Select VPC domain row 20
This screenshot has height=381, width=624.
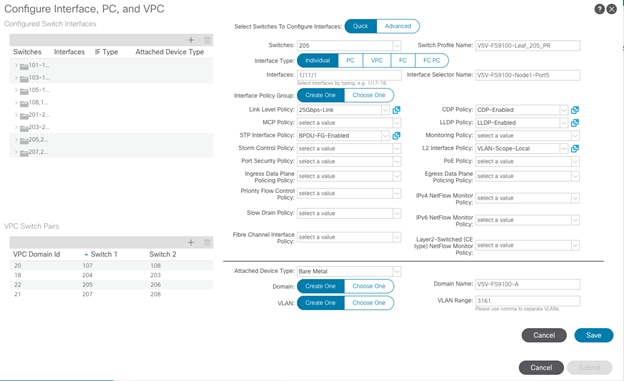pos(111,266)
